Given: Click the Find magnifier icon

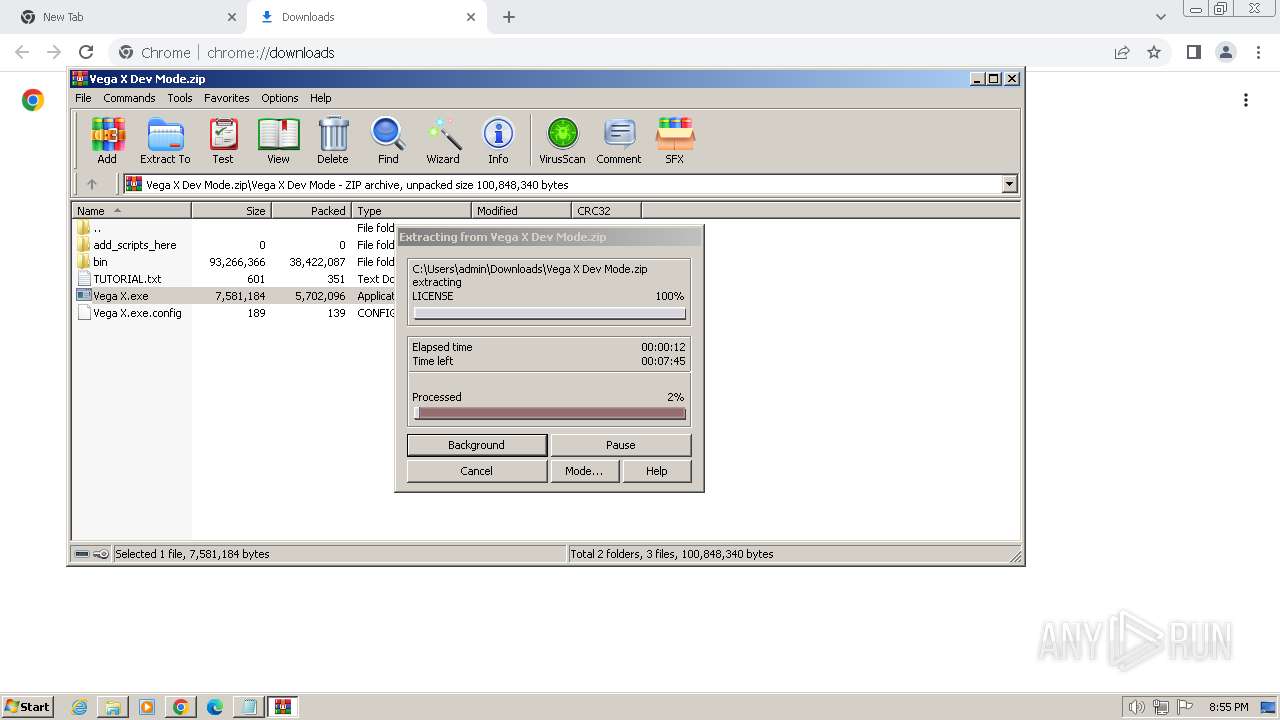Looking at the screenshot, I should pos(388,140).
